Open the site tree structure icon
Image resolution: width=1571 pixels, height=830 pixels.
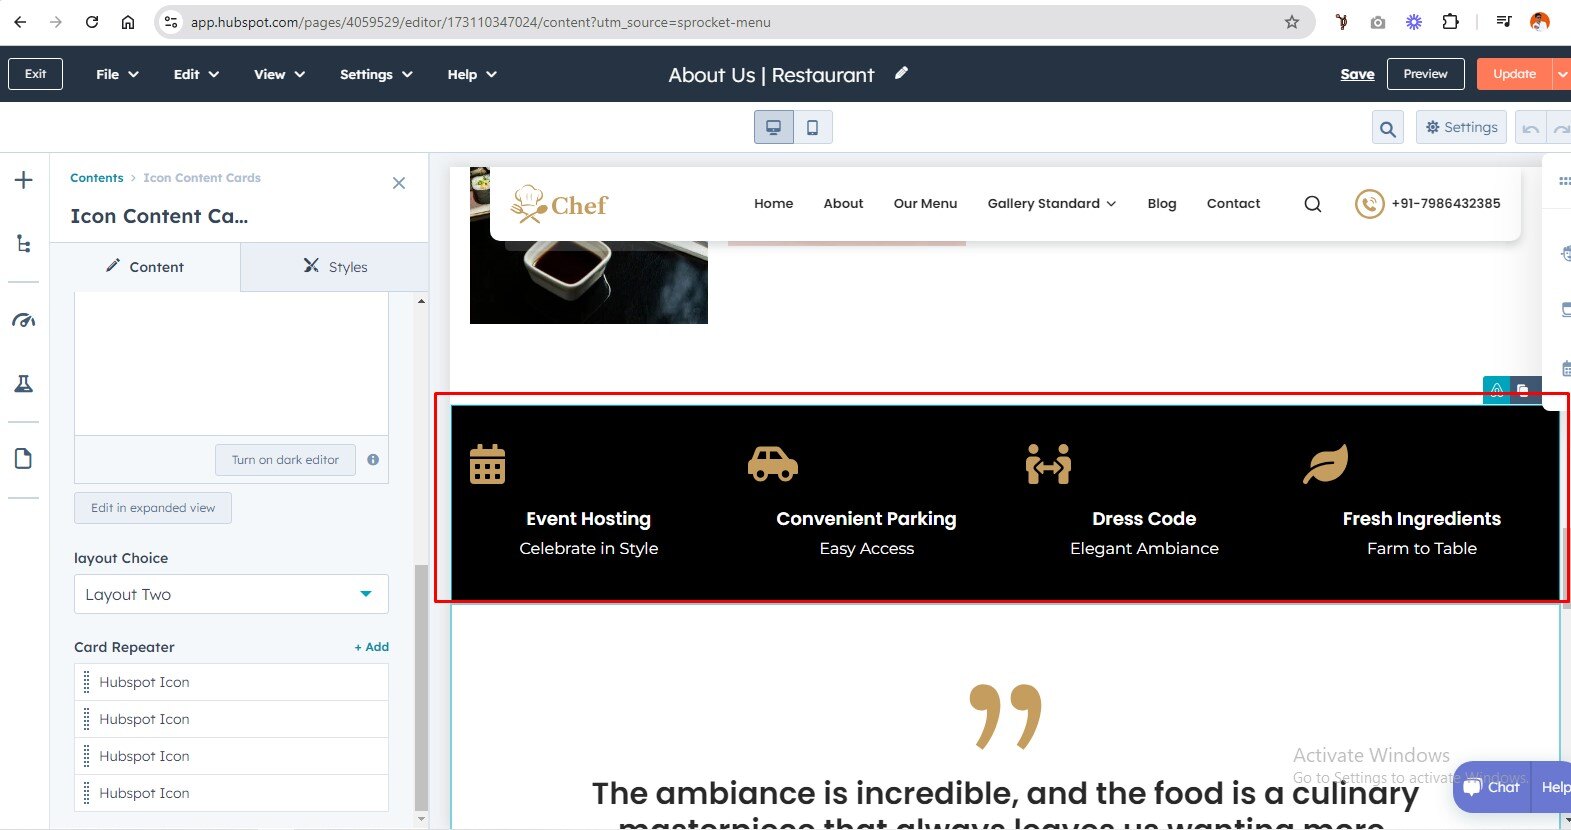(x=24, y=244)
